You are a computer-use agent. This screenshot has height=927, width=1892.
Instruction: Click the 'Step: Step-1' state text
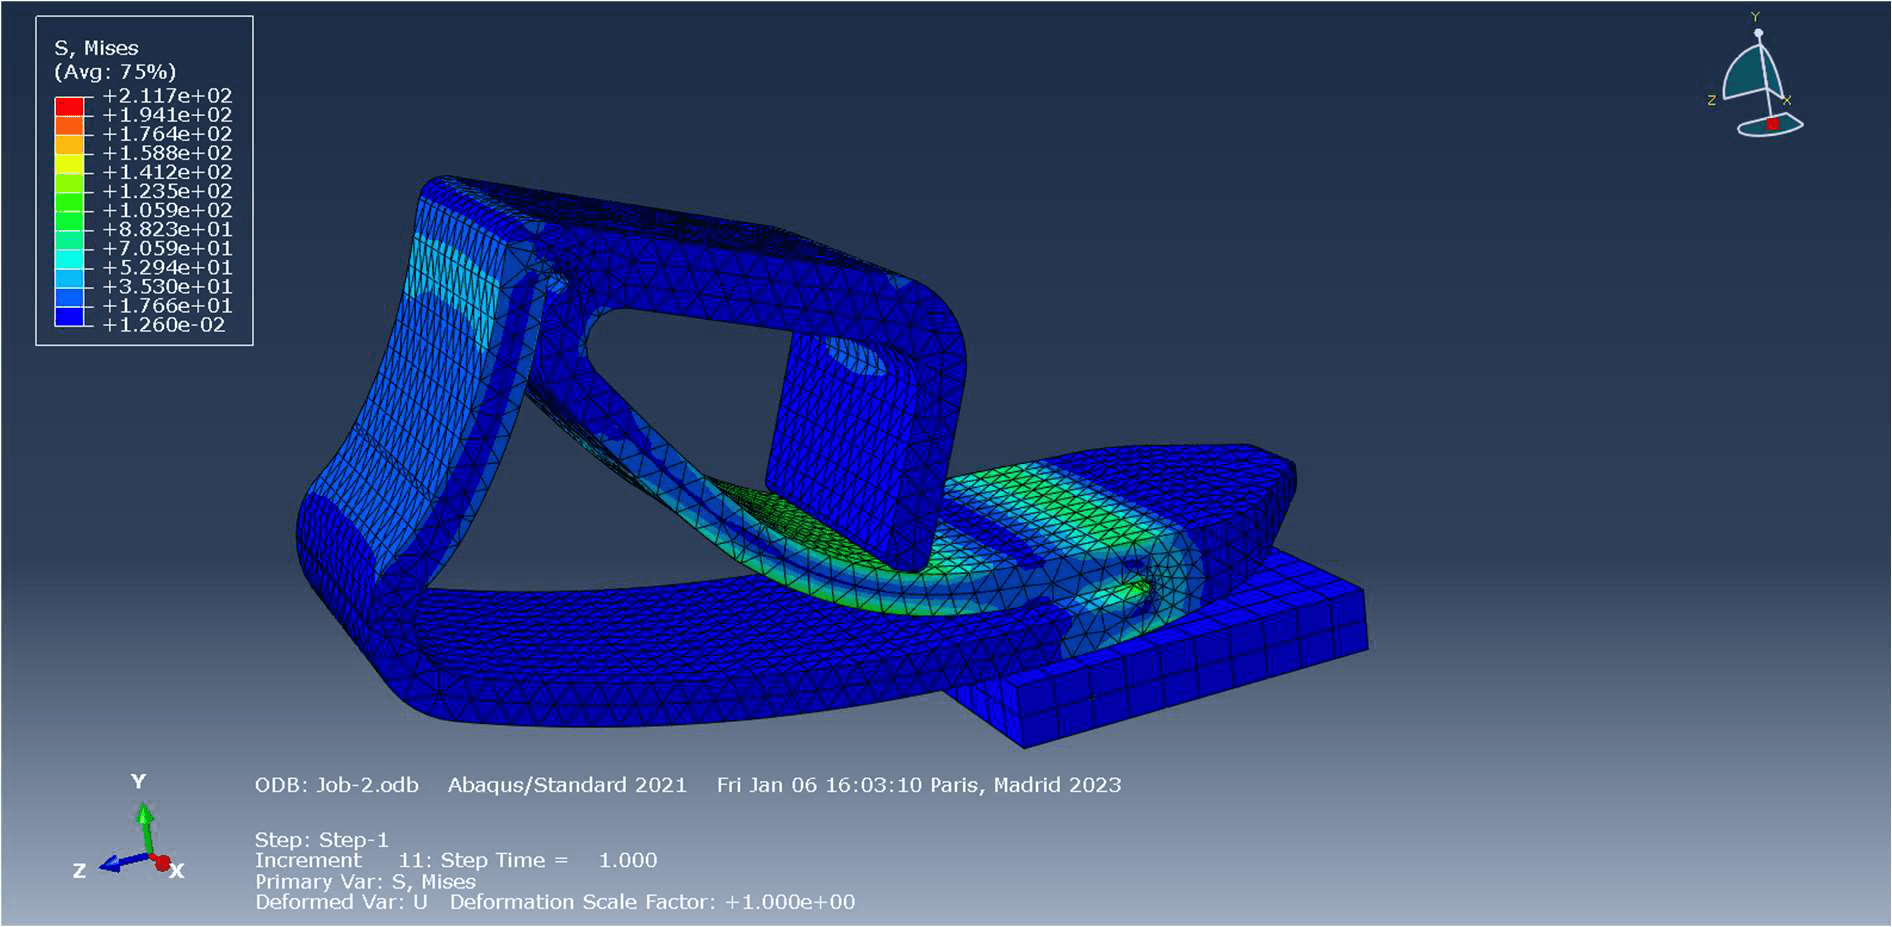(321, 840)
